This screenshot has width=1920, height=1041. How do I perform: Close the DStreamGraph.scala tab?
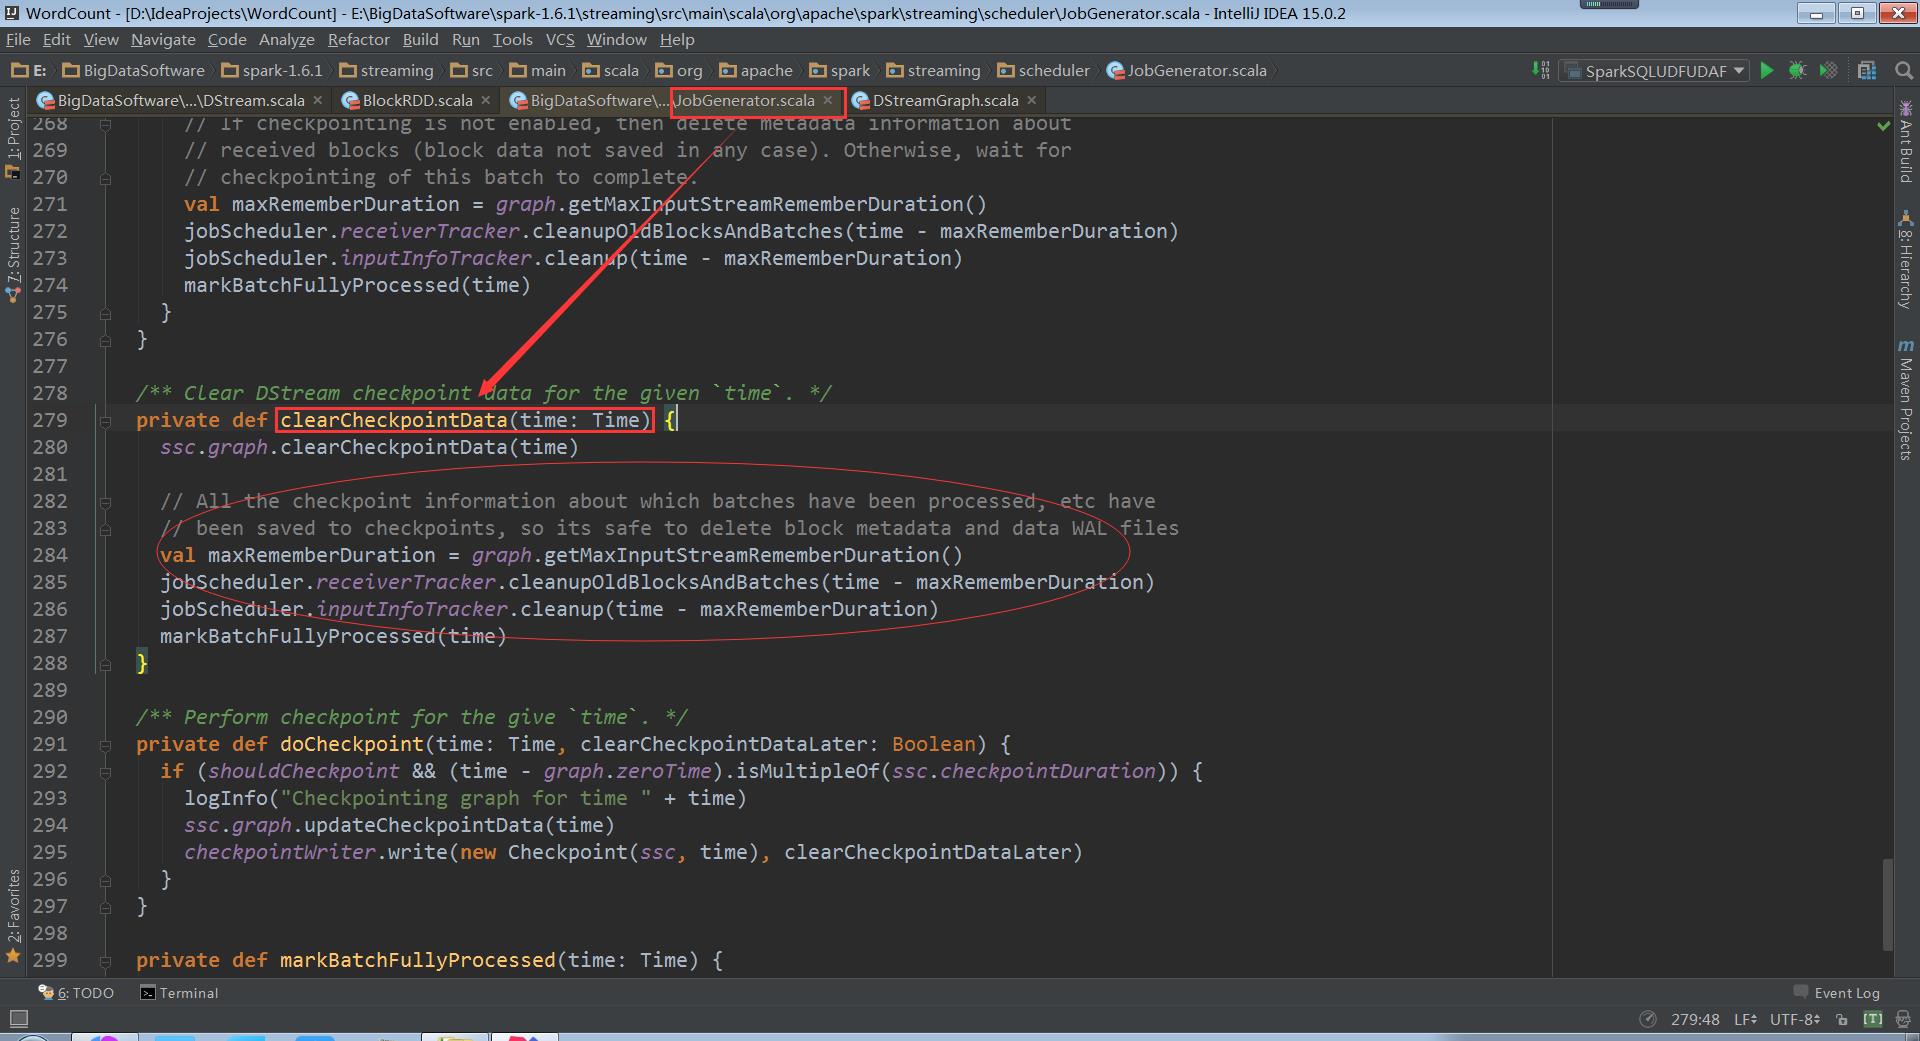[x=1032, y=100]
